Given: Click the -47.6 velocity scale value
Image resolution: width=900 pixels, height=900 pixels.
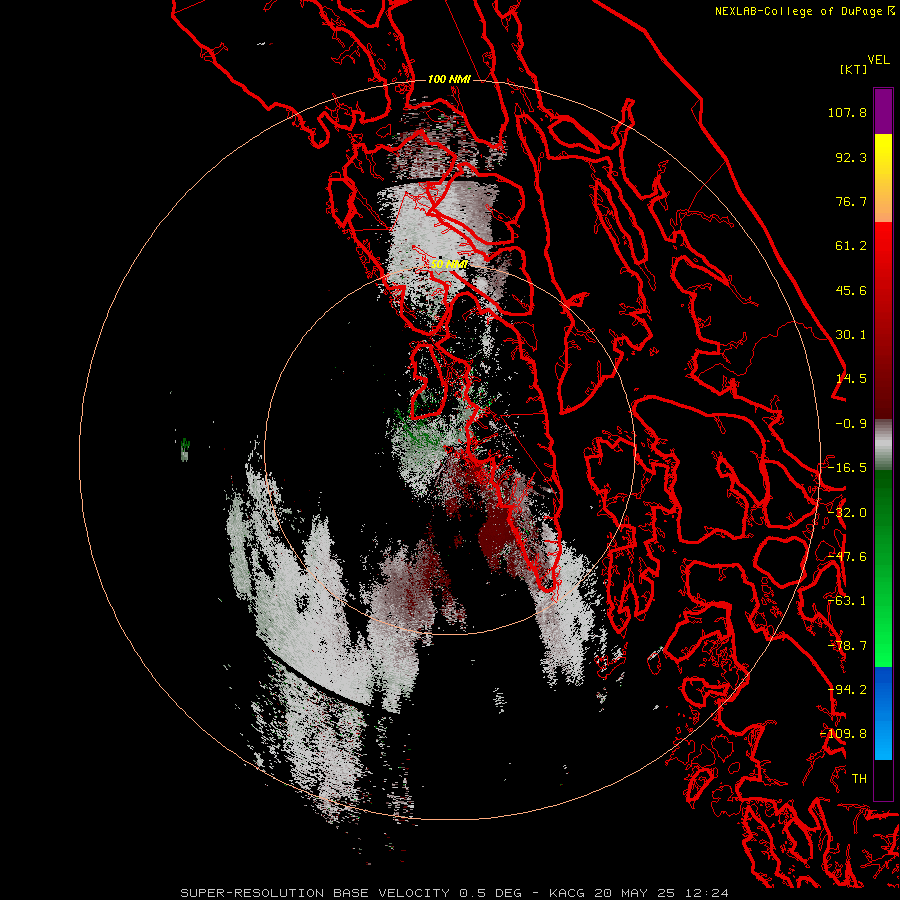Looking at the screenshot, I should (x=847, y=557).
